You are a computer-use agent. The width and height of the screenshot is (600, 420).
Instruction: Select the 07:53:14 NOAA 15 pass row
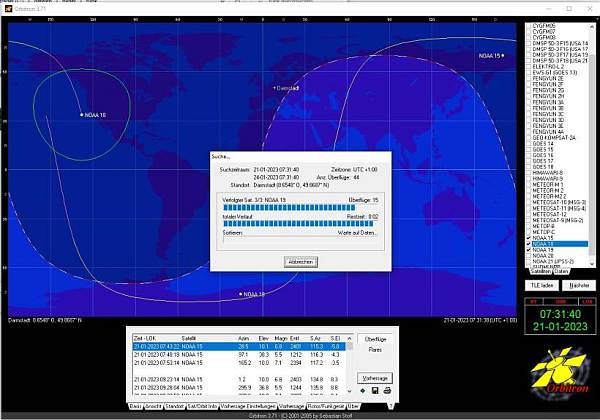pyautogui.click(x=239, y=363)
